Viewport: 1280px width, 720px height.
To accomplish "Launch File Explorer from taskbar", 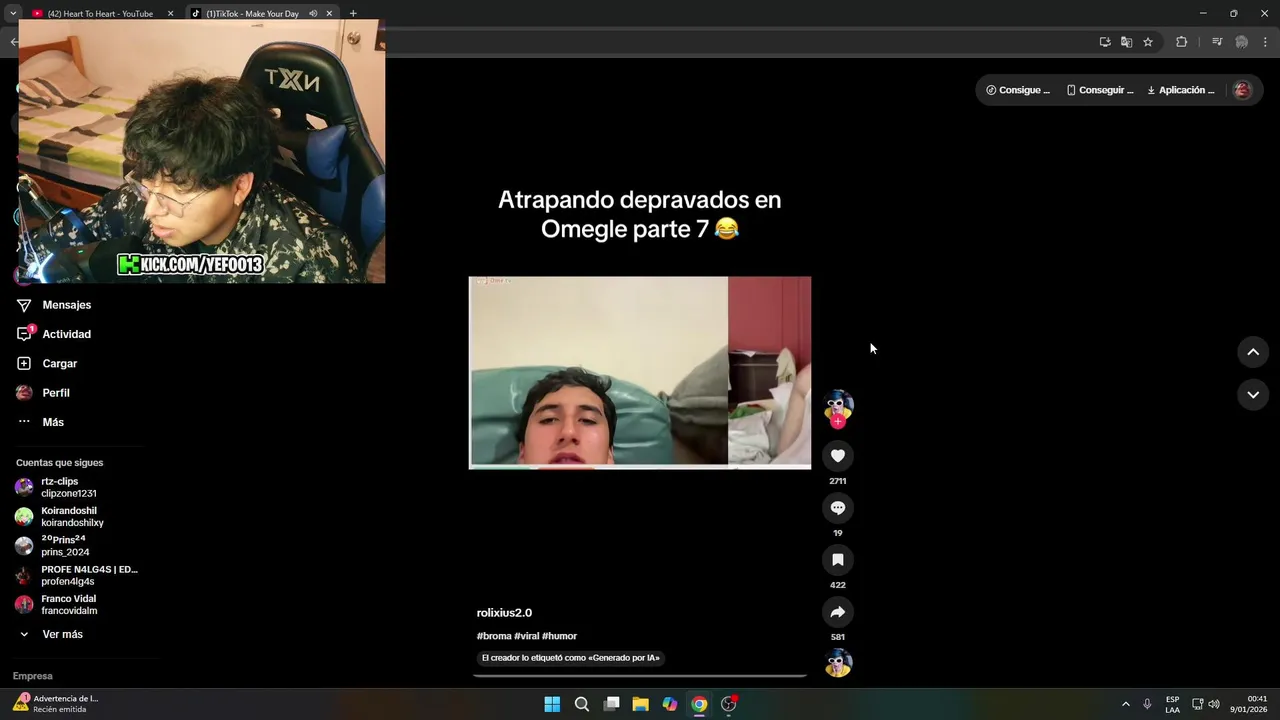I will 640,704.
